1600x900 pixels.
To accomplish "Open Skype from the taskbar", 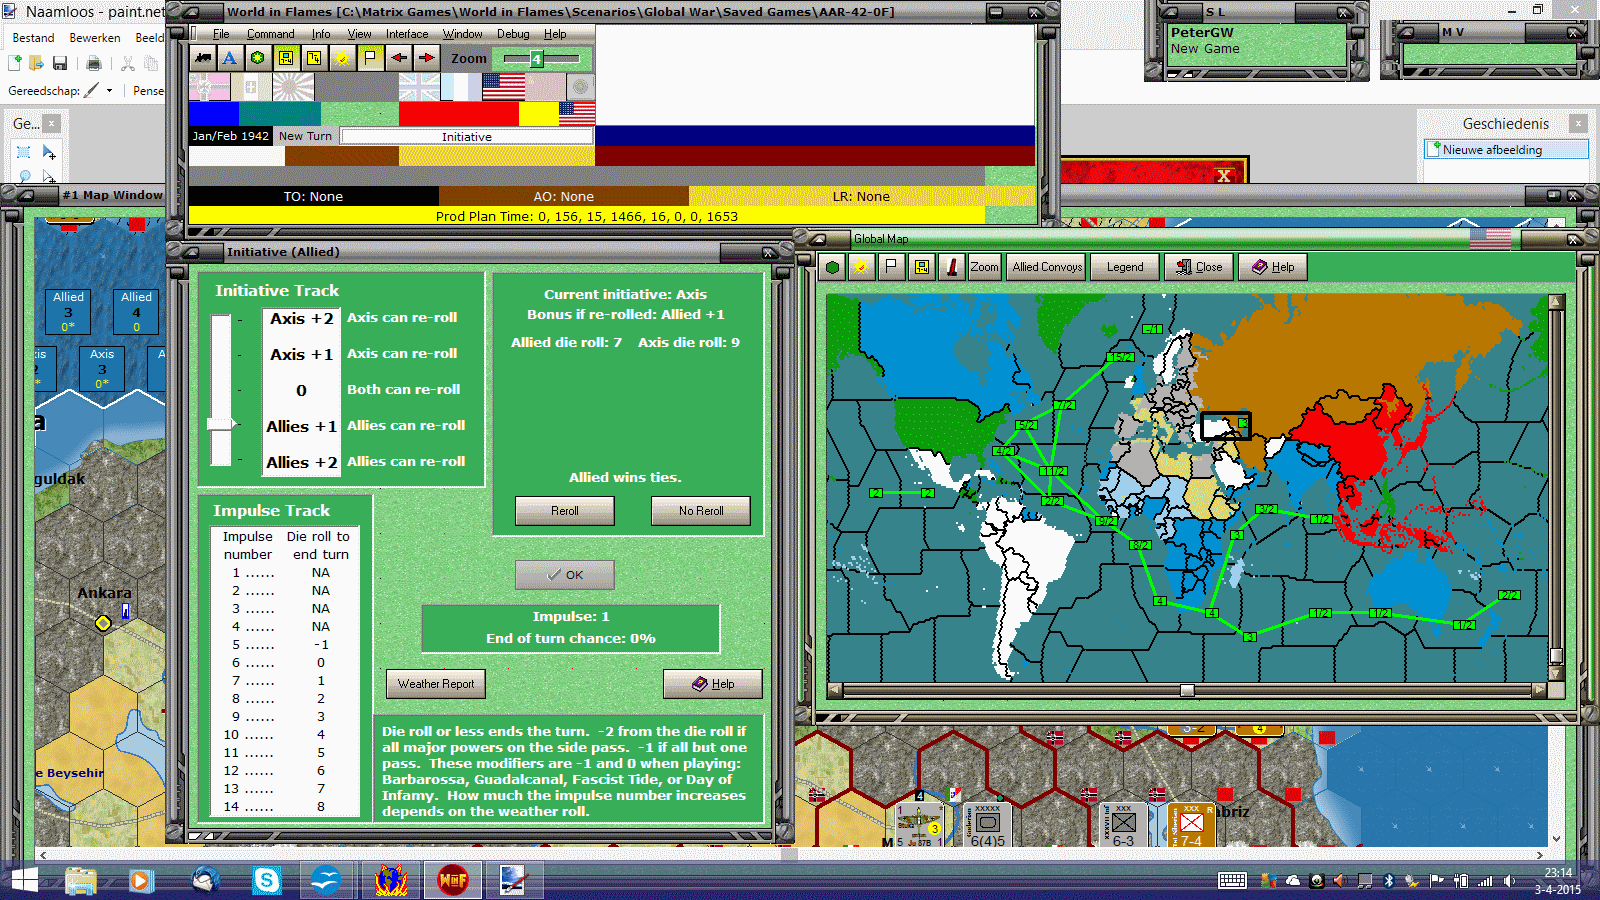I will click(x=267, y=881).
